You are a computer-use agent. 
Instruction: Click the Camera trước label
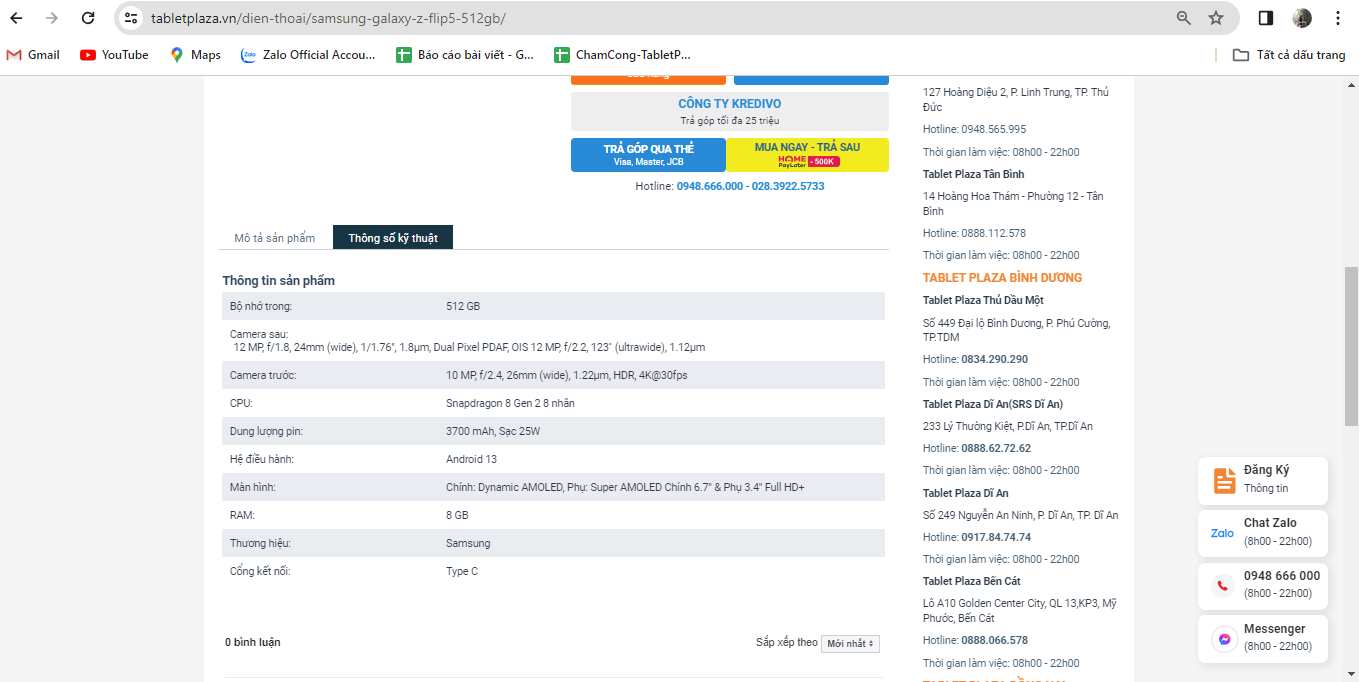pyautogui.click(x=263, y=375)
